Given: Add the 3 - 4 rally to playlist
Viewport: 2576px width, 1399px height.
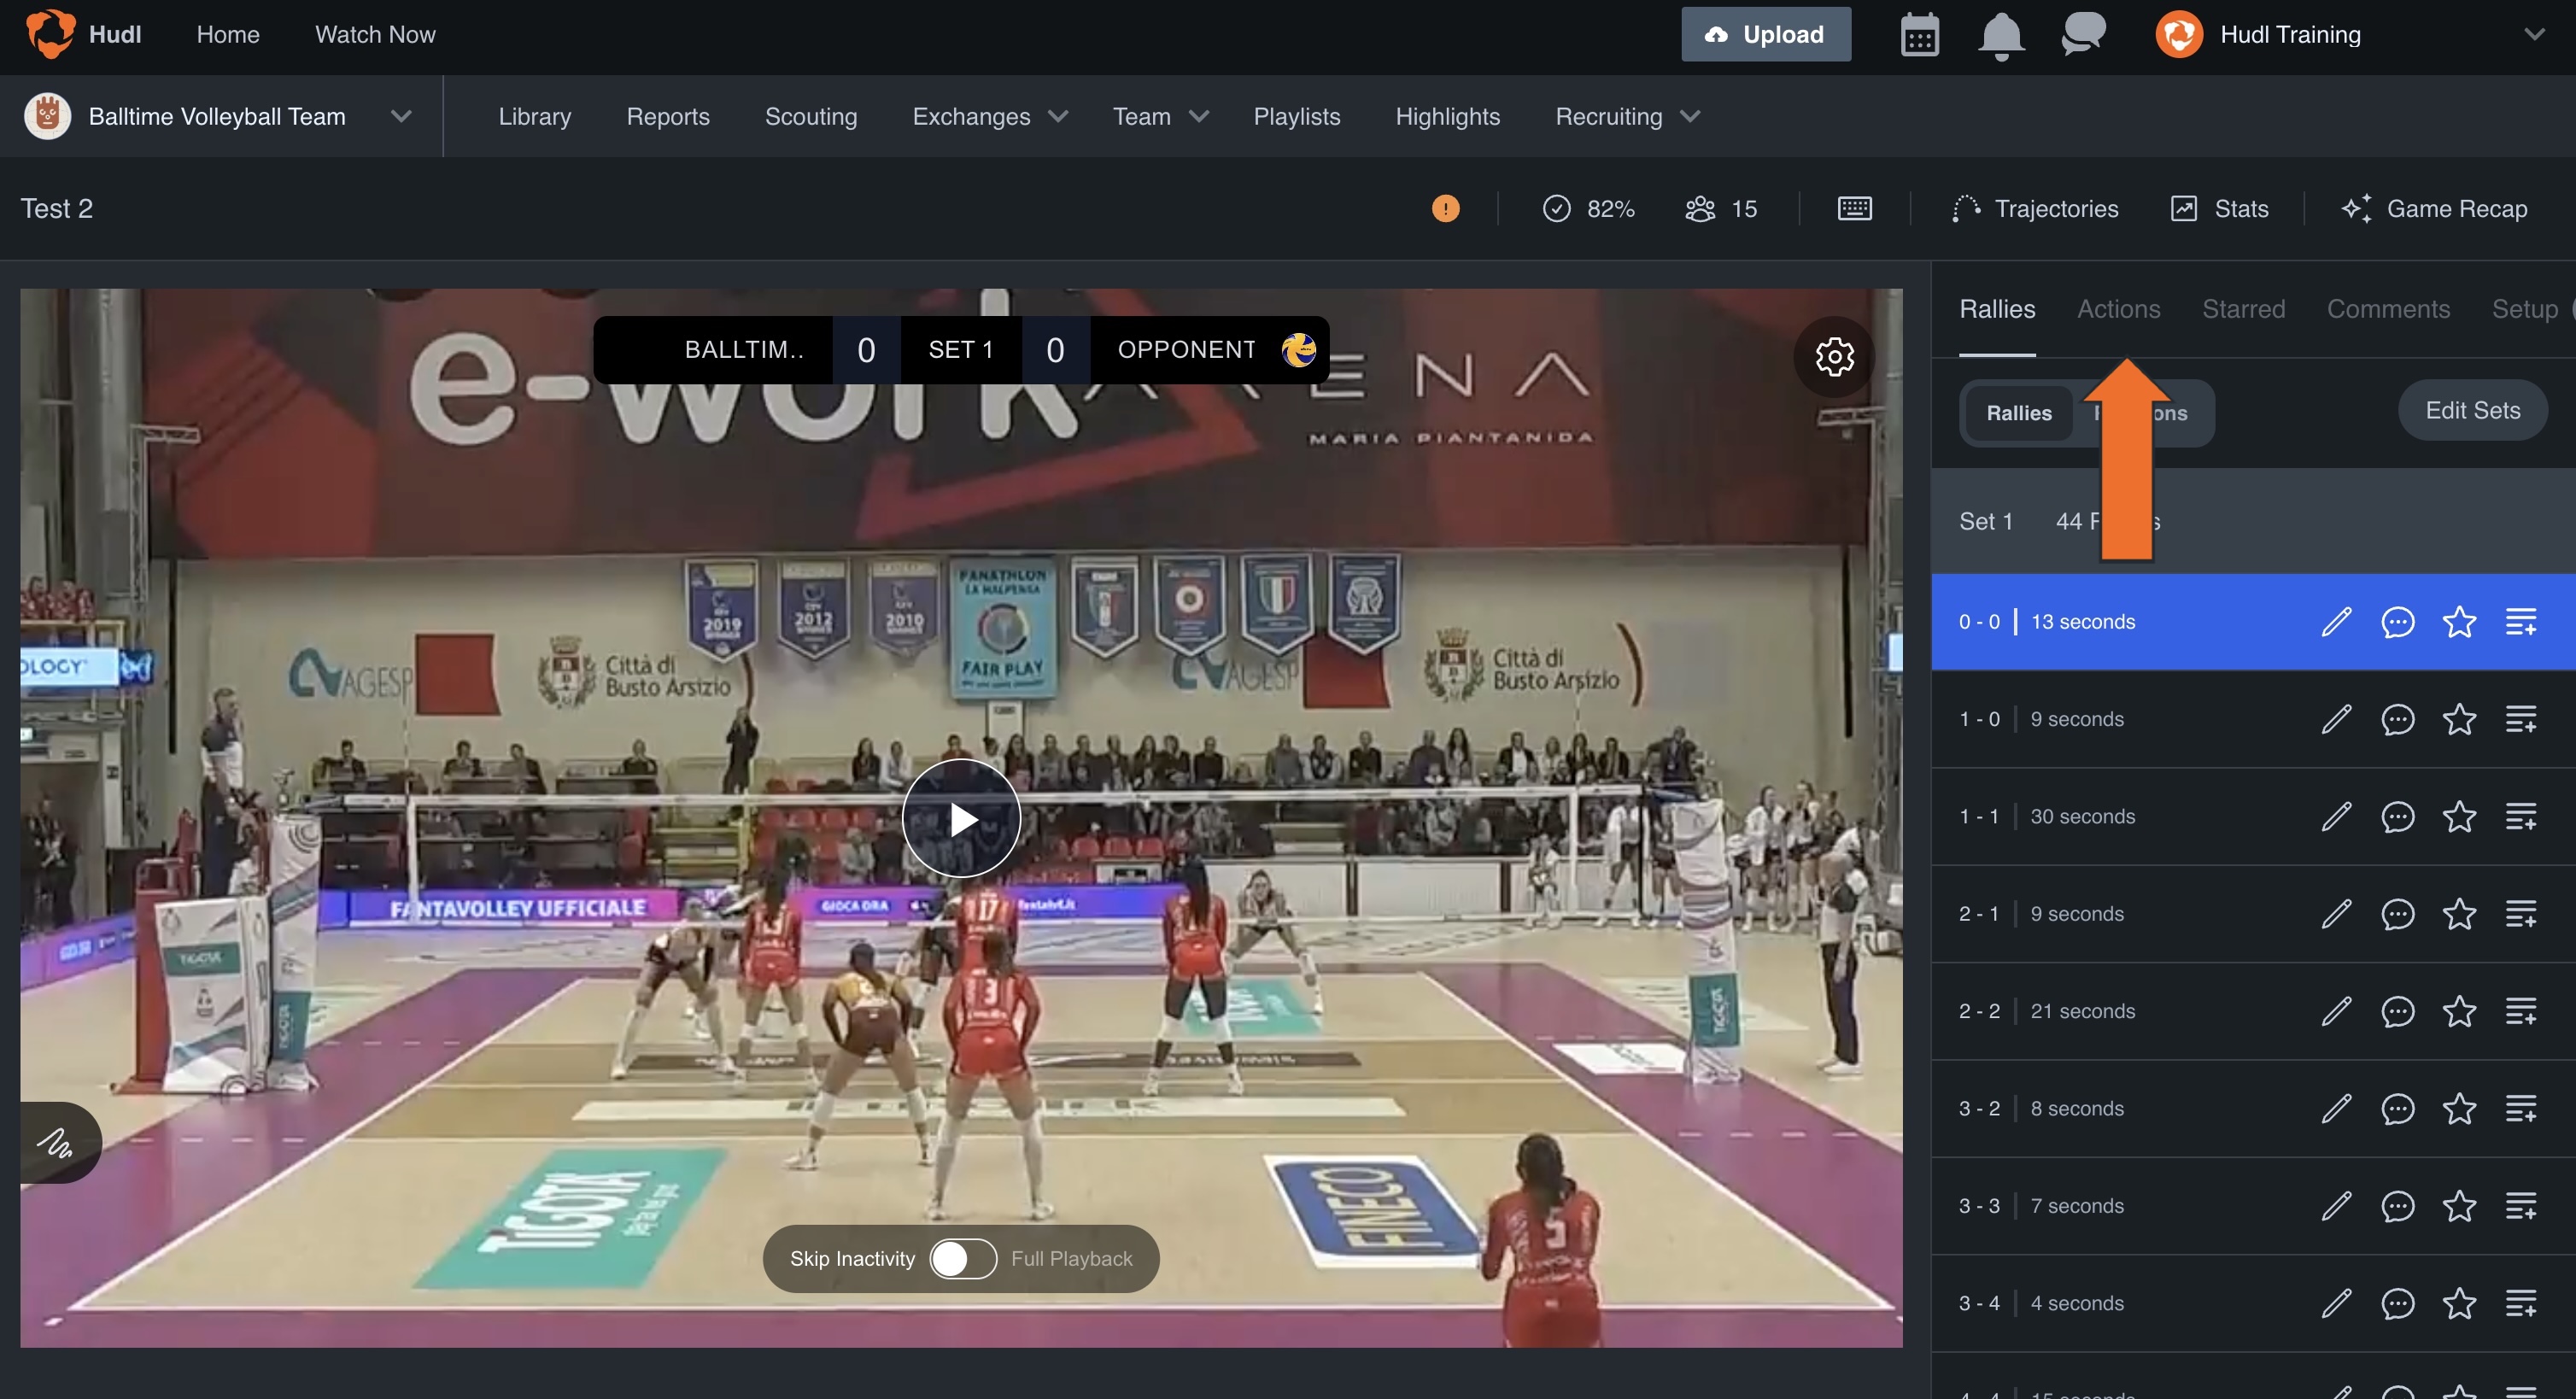Looking at the screenshot, I should [x=2520, y=1303].
